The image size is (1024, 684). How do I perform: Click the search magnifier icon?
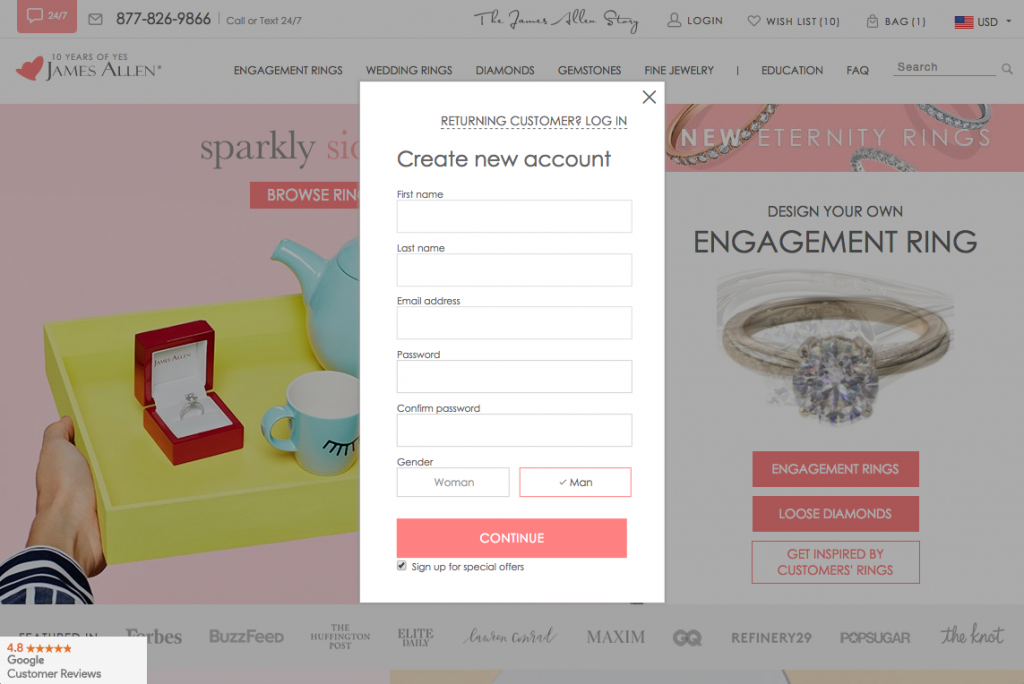[x=1007, y=69]
